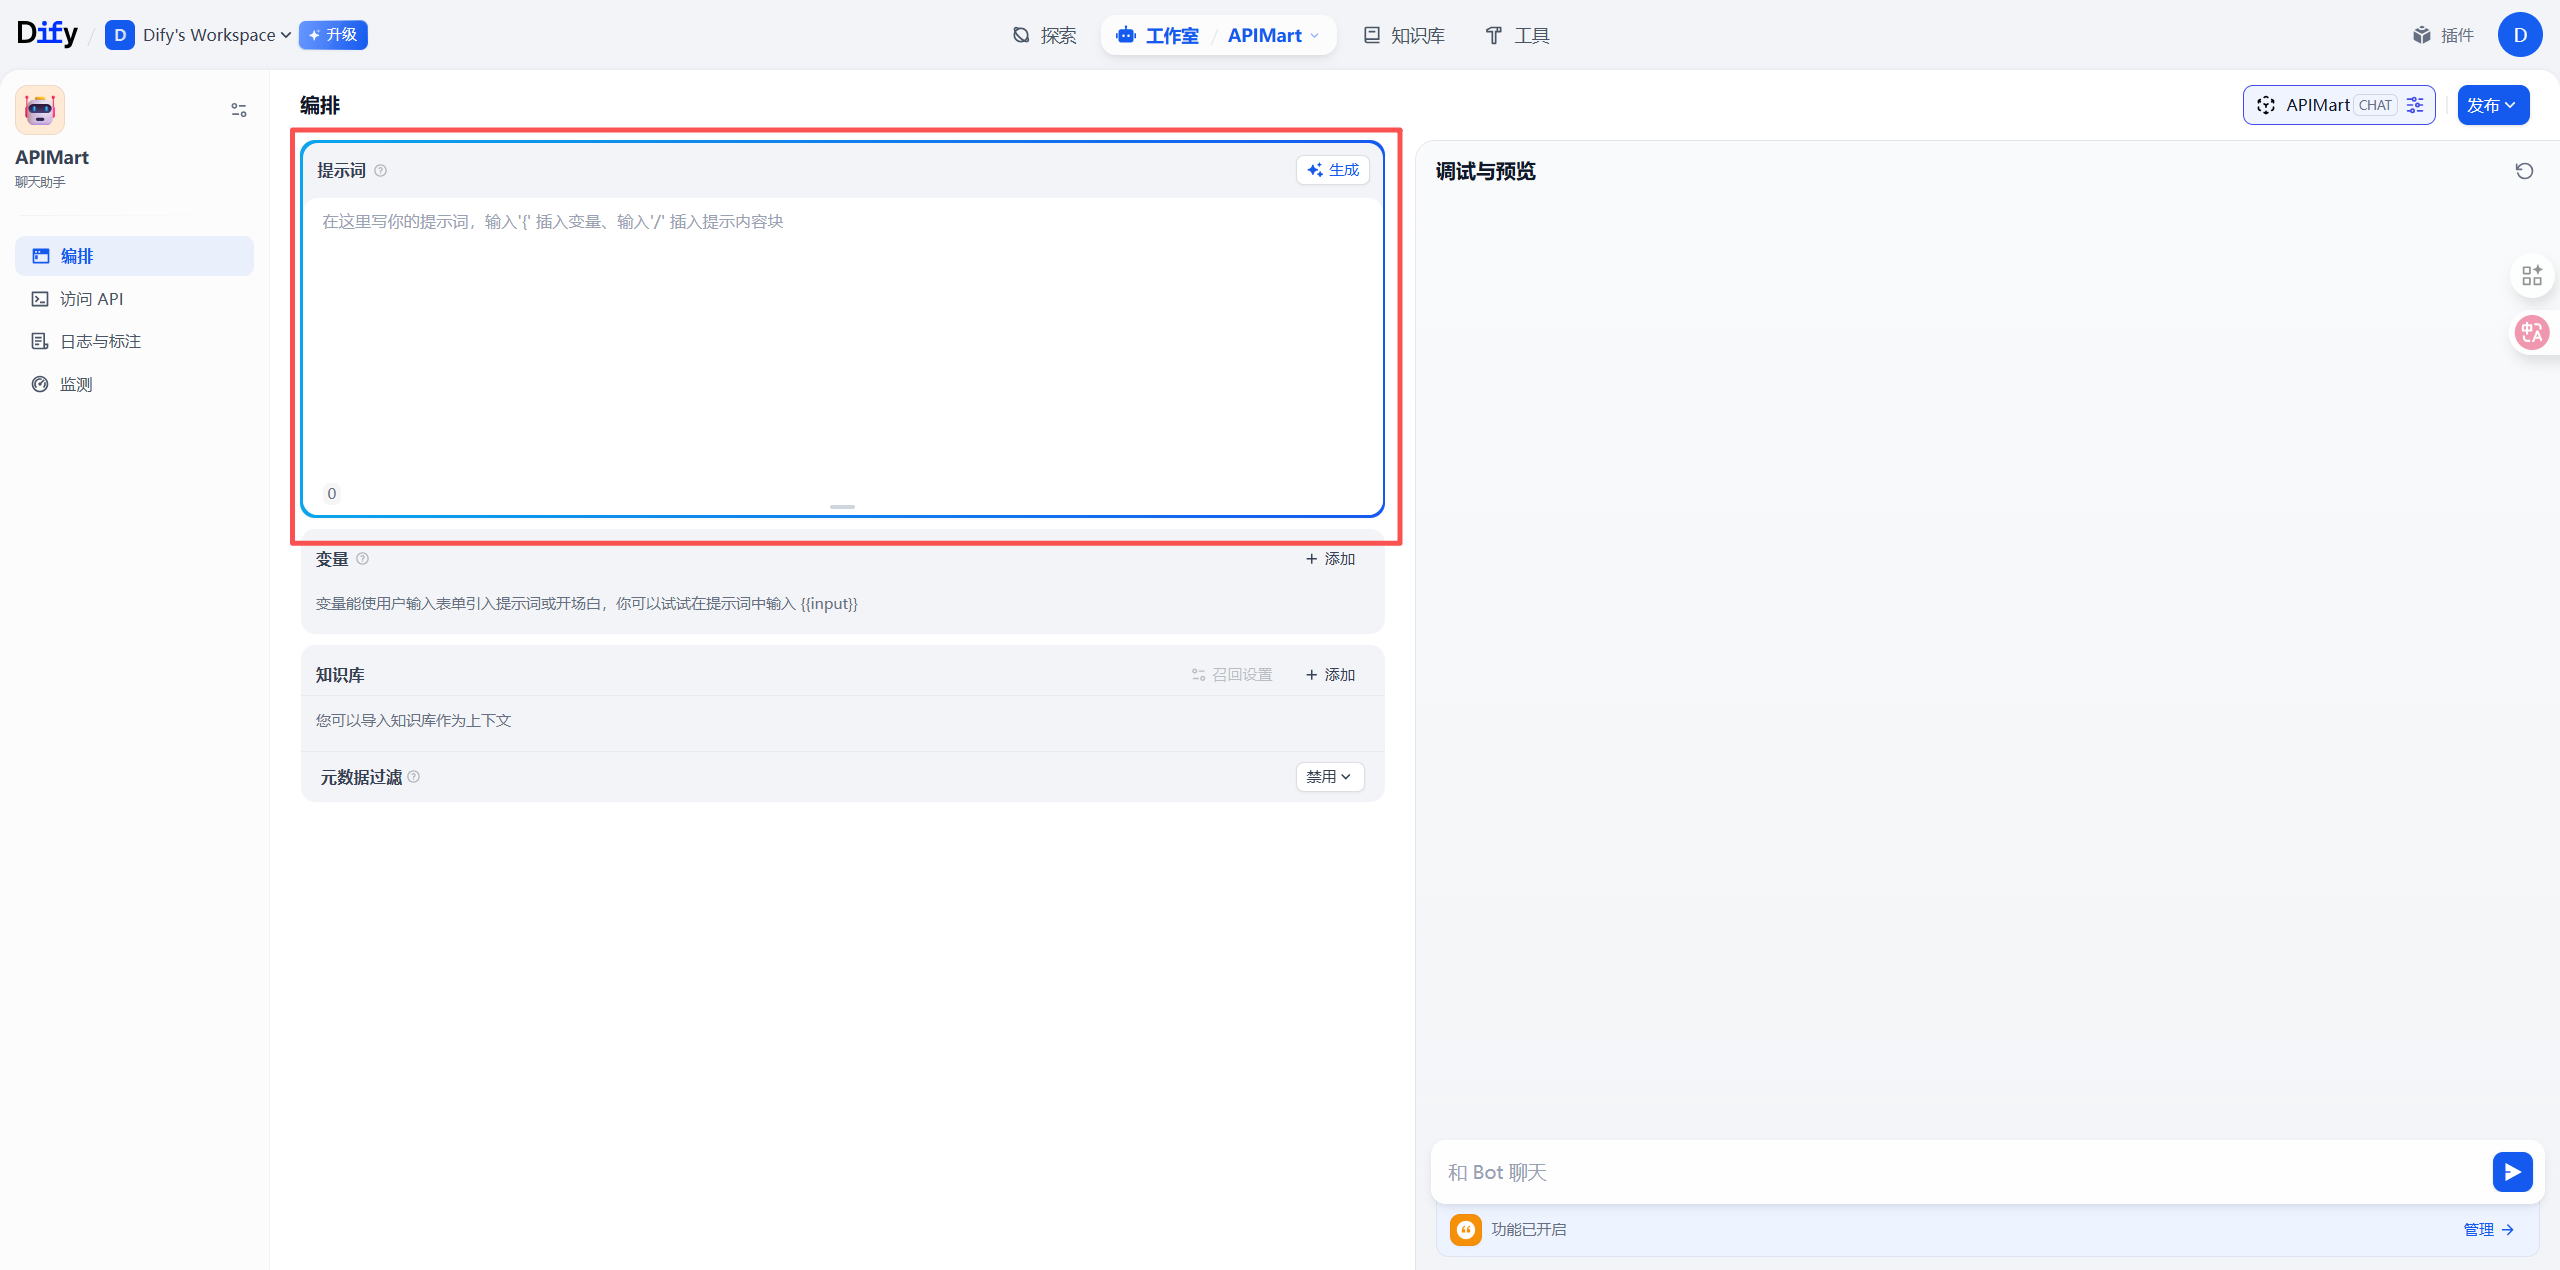Select 访问 API in the sidebar

91,299
